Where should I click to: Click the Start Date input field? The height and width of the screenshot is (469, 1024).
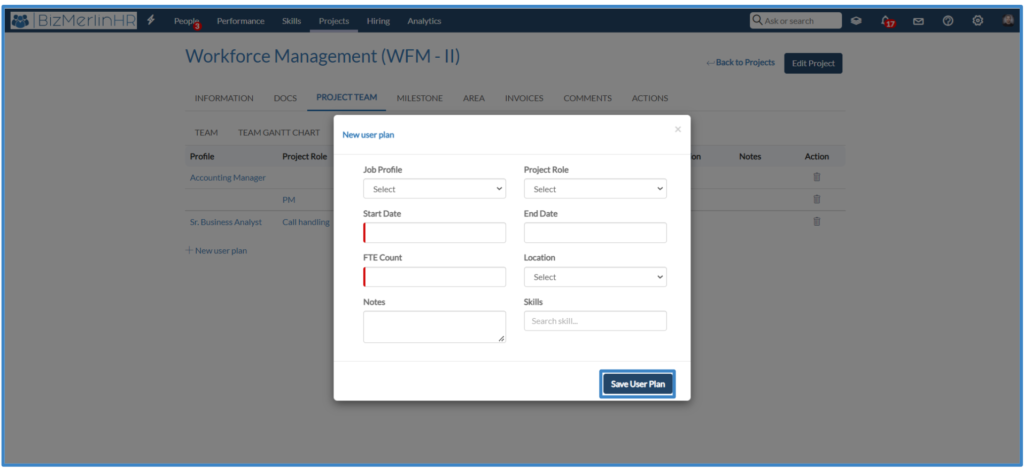[x=434, y=233]
